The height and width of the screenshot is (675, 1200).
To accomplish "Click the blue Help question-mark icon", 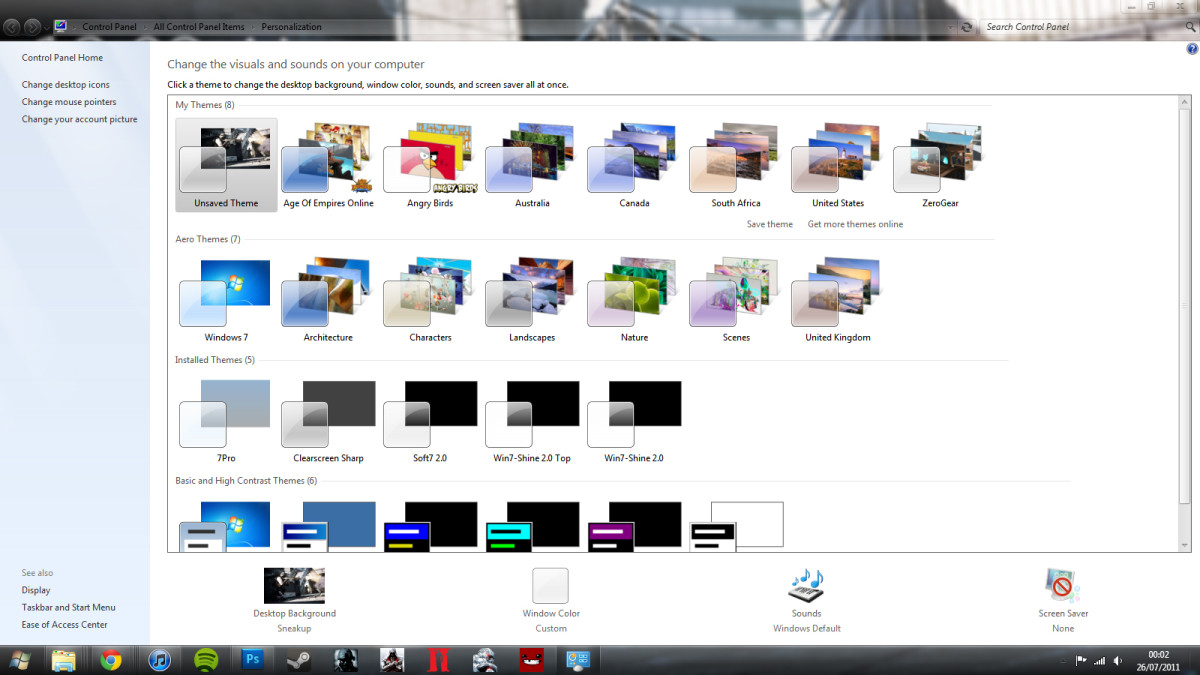I will [x=1191, y=48].
